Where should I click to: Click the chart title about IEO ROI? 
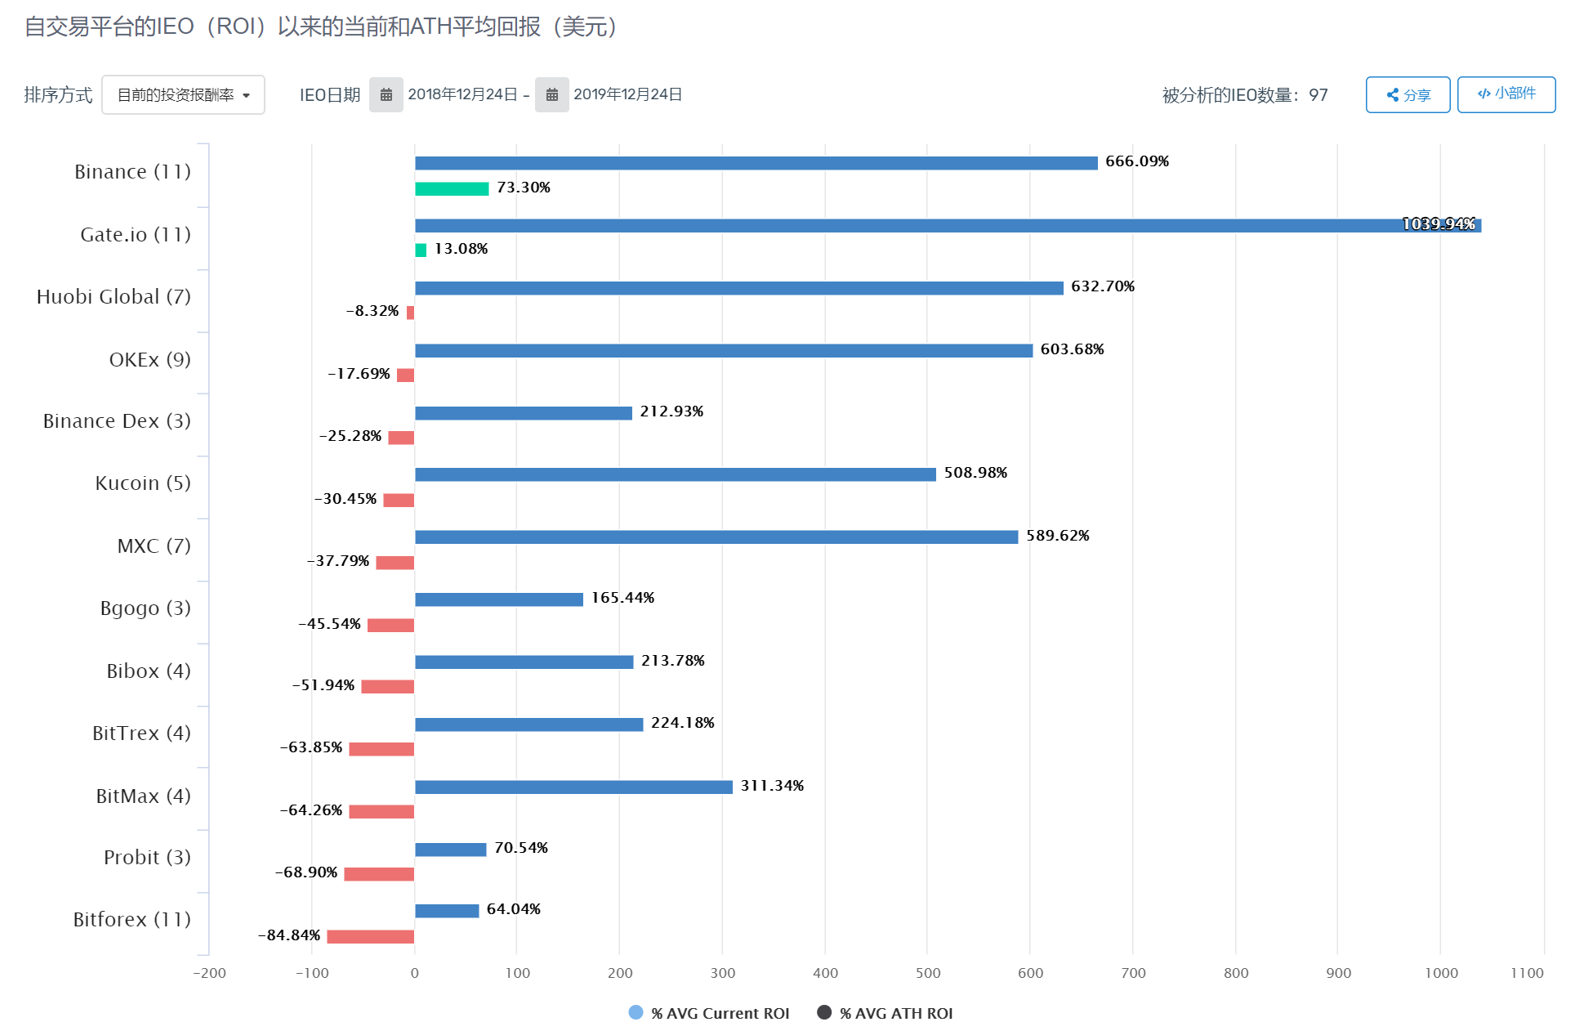pos(321,26)
